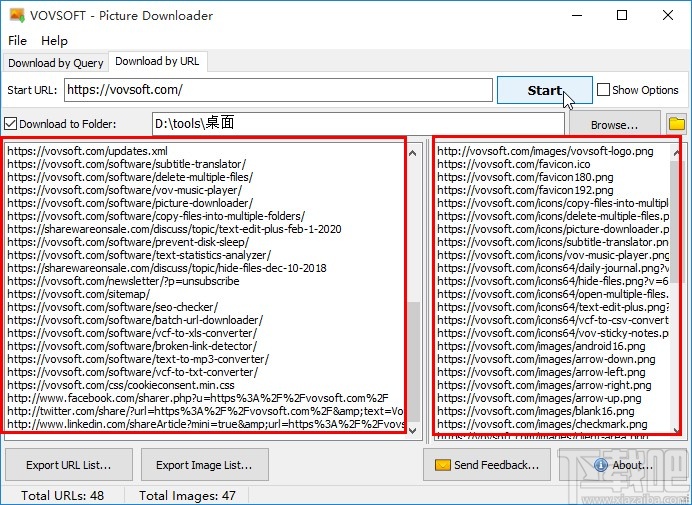Select the text-statistics-analyzer URL line

[139, 255]
